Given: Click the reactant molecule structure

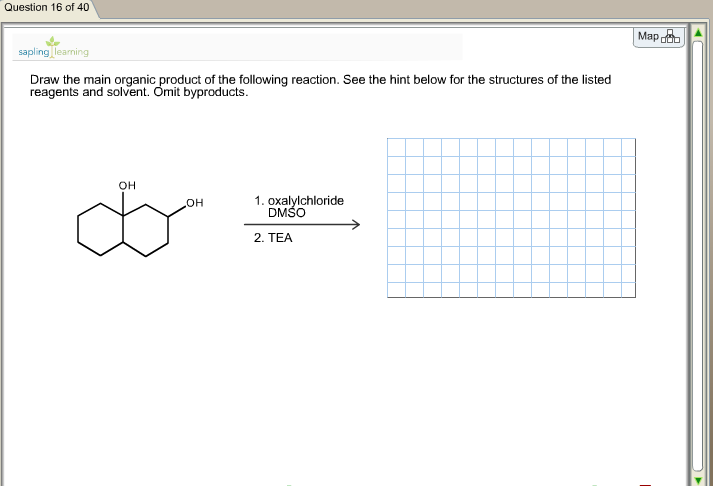Looking at the screenshot, I should 140,219.
